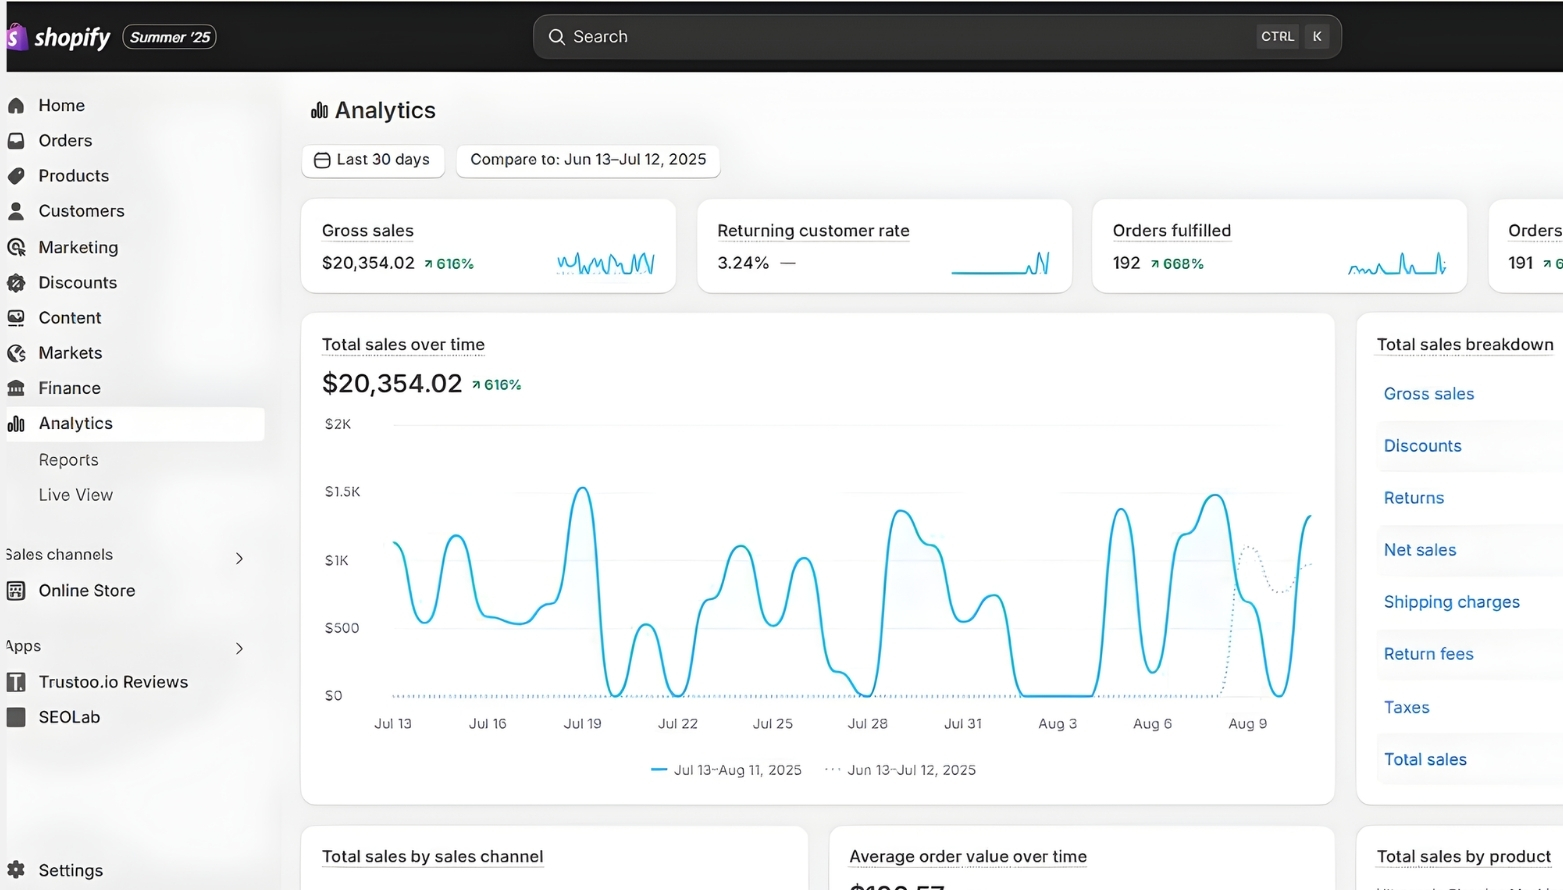Click the Marketing target icon
The width and height of the screenshot is (1563, 890).
pyautogui.click(x=16, y=247)
